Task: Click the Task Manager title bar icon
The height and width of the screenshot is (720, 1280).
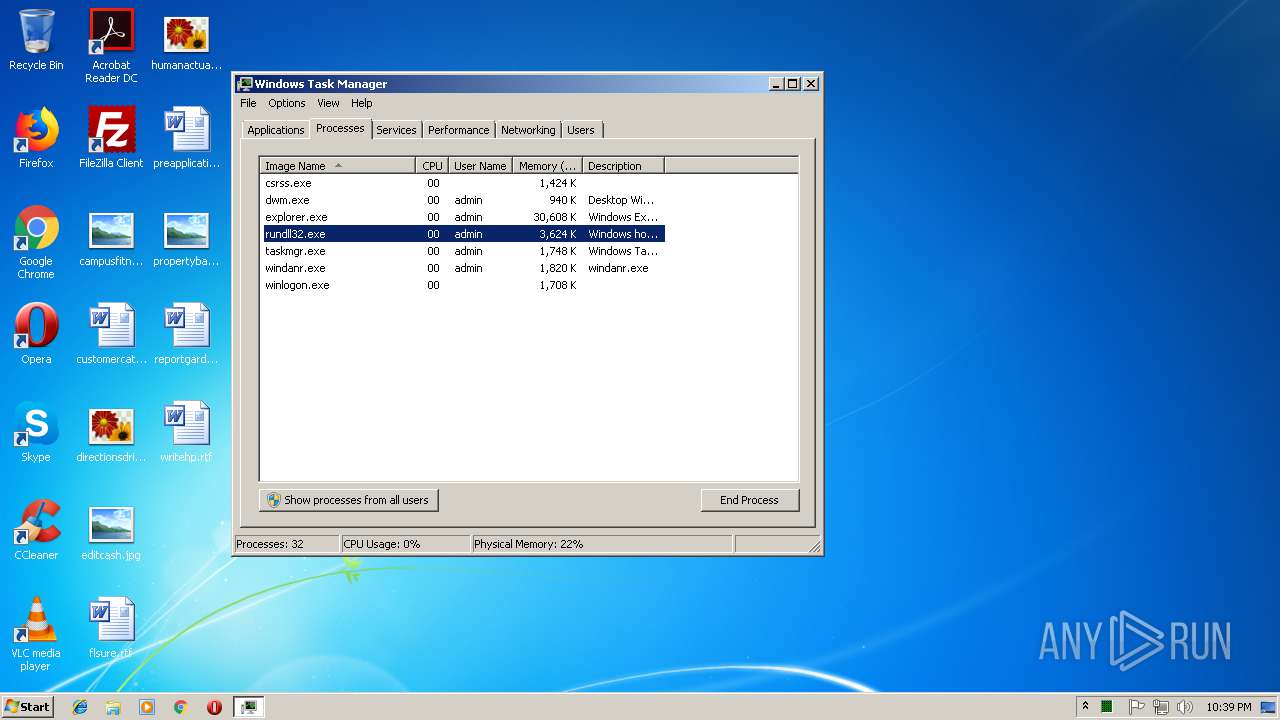Action: coord(245,84)
